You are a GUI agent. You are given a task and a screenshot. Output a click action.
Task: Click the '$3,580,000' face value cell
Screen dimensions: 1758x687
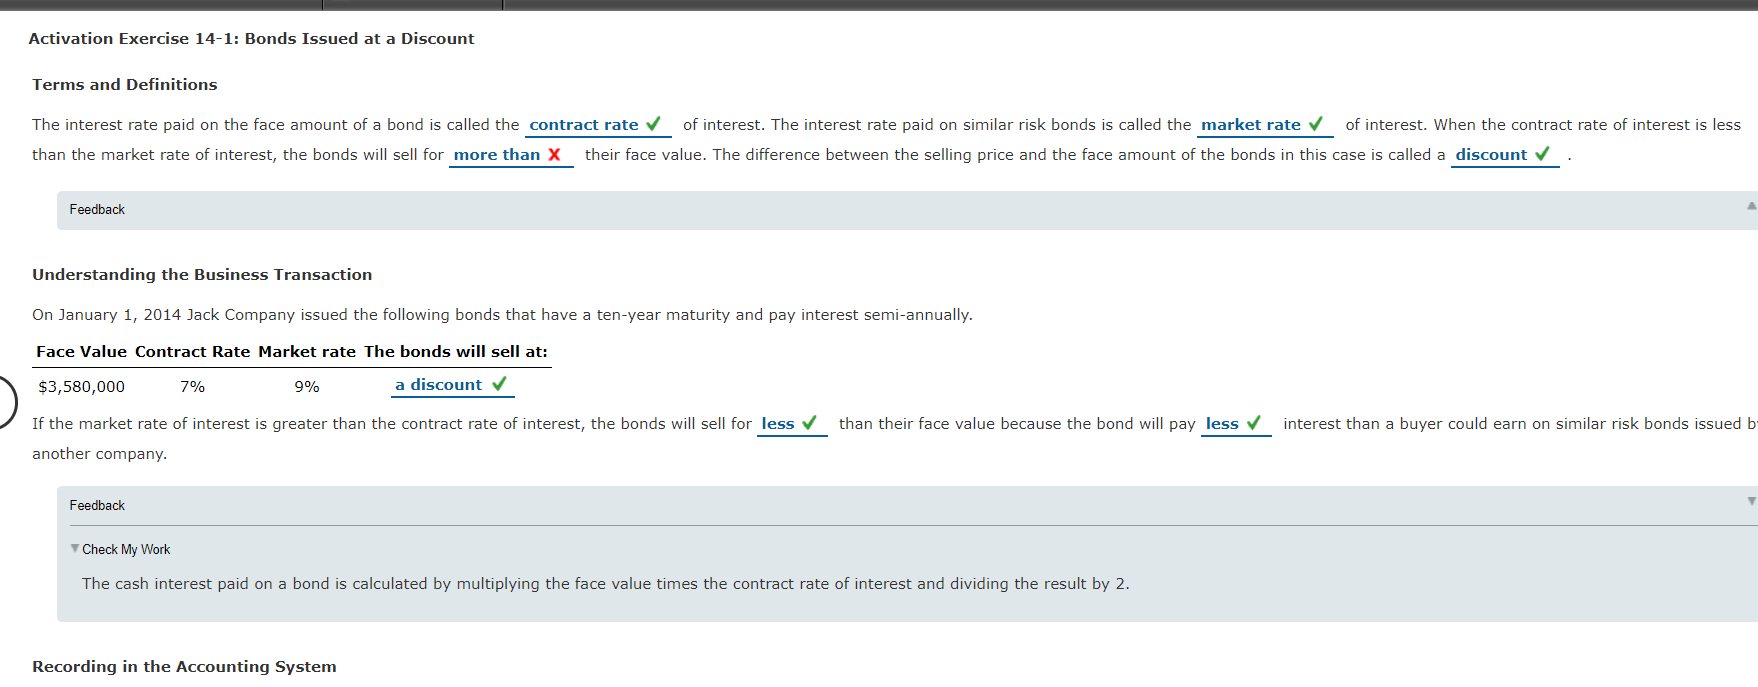82,387
